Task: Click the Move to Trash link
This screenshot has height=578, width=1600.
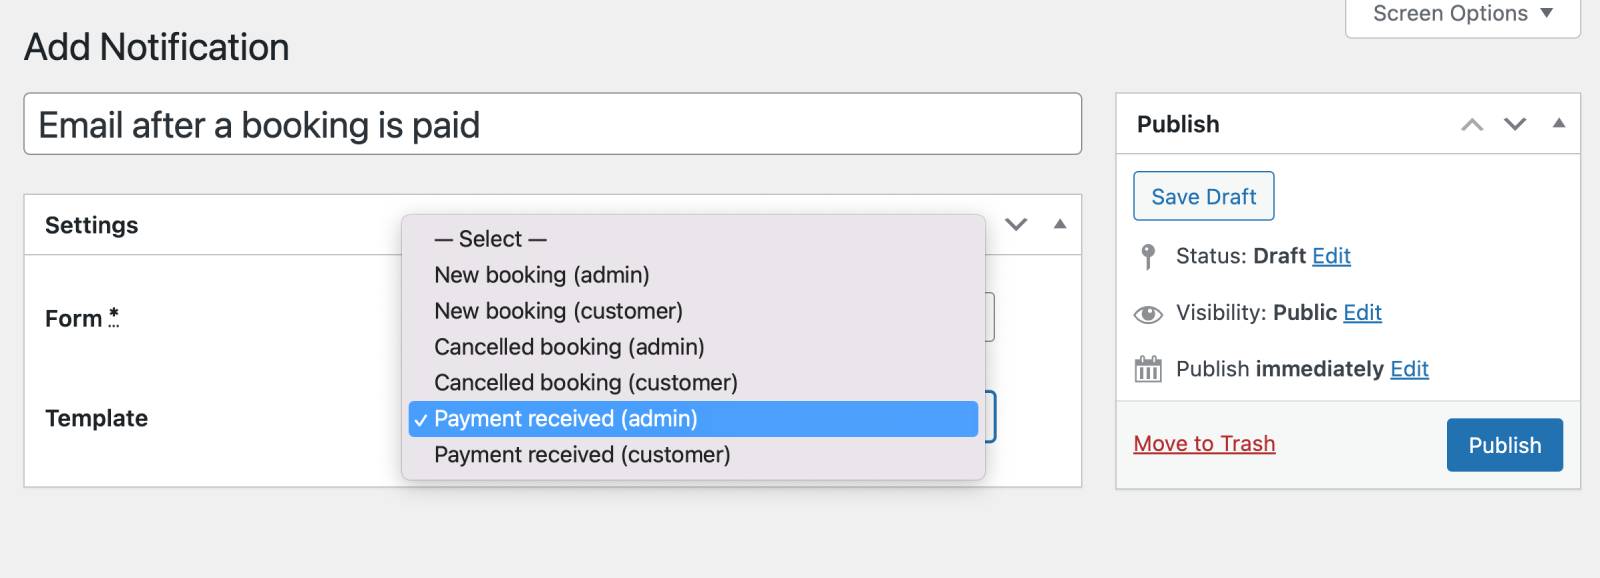Action: 1204,444
